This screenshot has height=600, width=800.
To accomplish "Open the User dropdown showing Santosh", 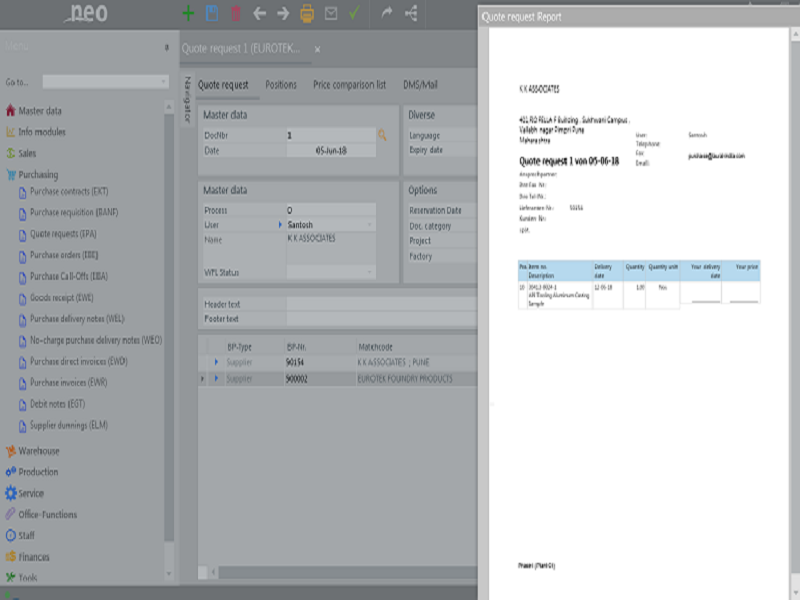I will tap(369, 225).
